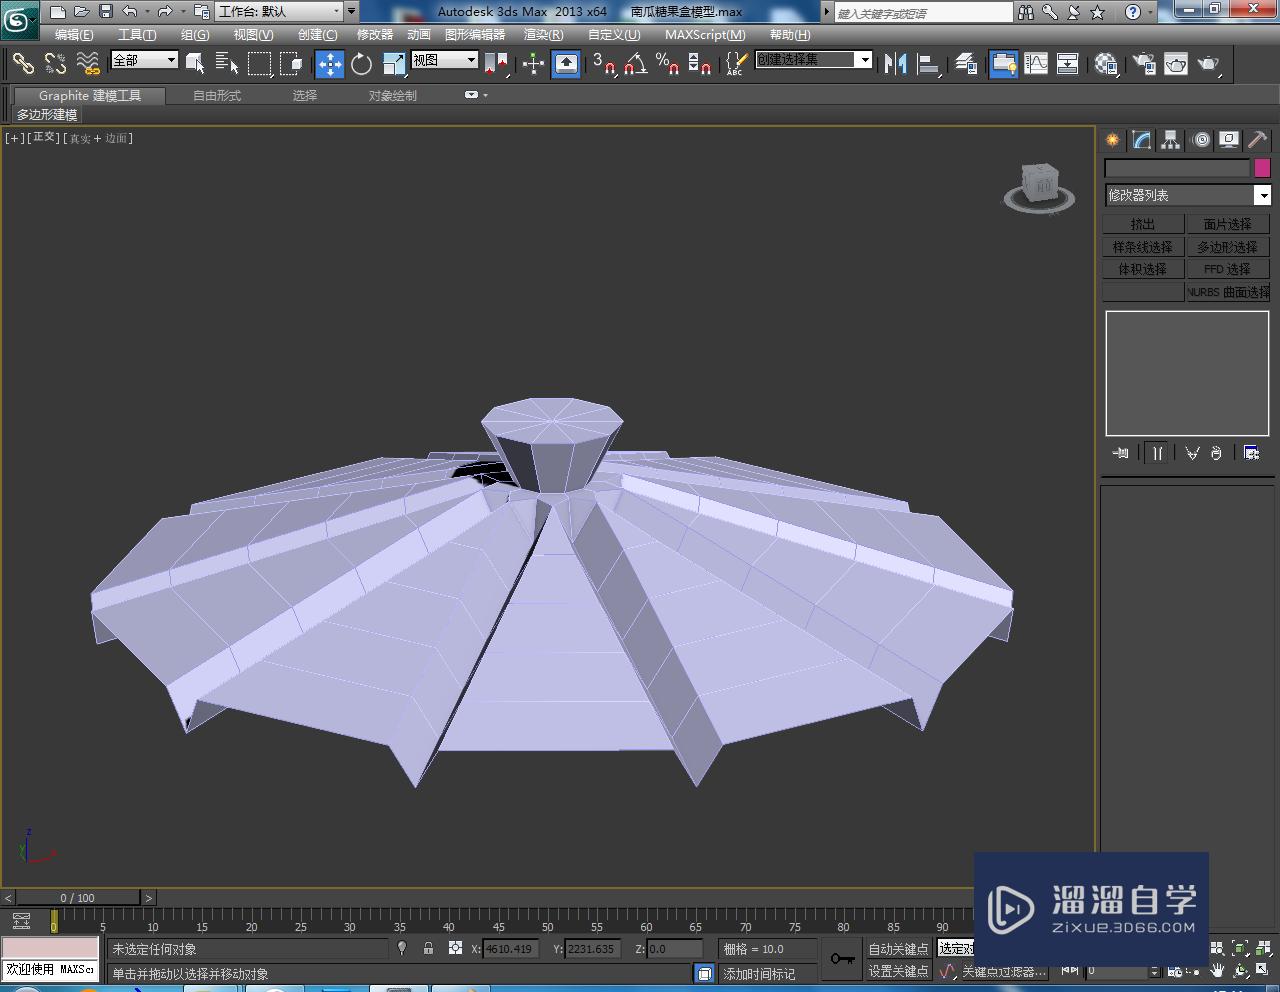Toggle Spinner Snap icon
The image size is (1280, 992).
coord(699,64)
